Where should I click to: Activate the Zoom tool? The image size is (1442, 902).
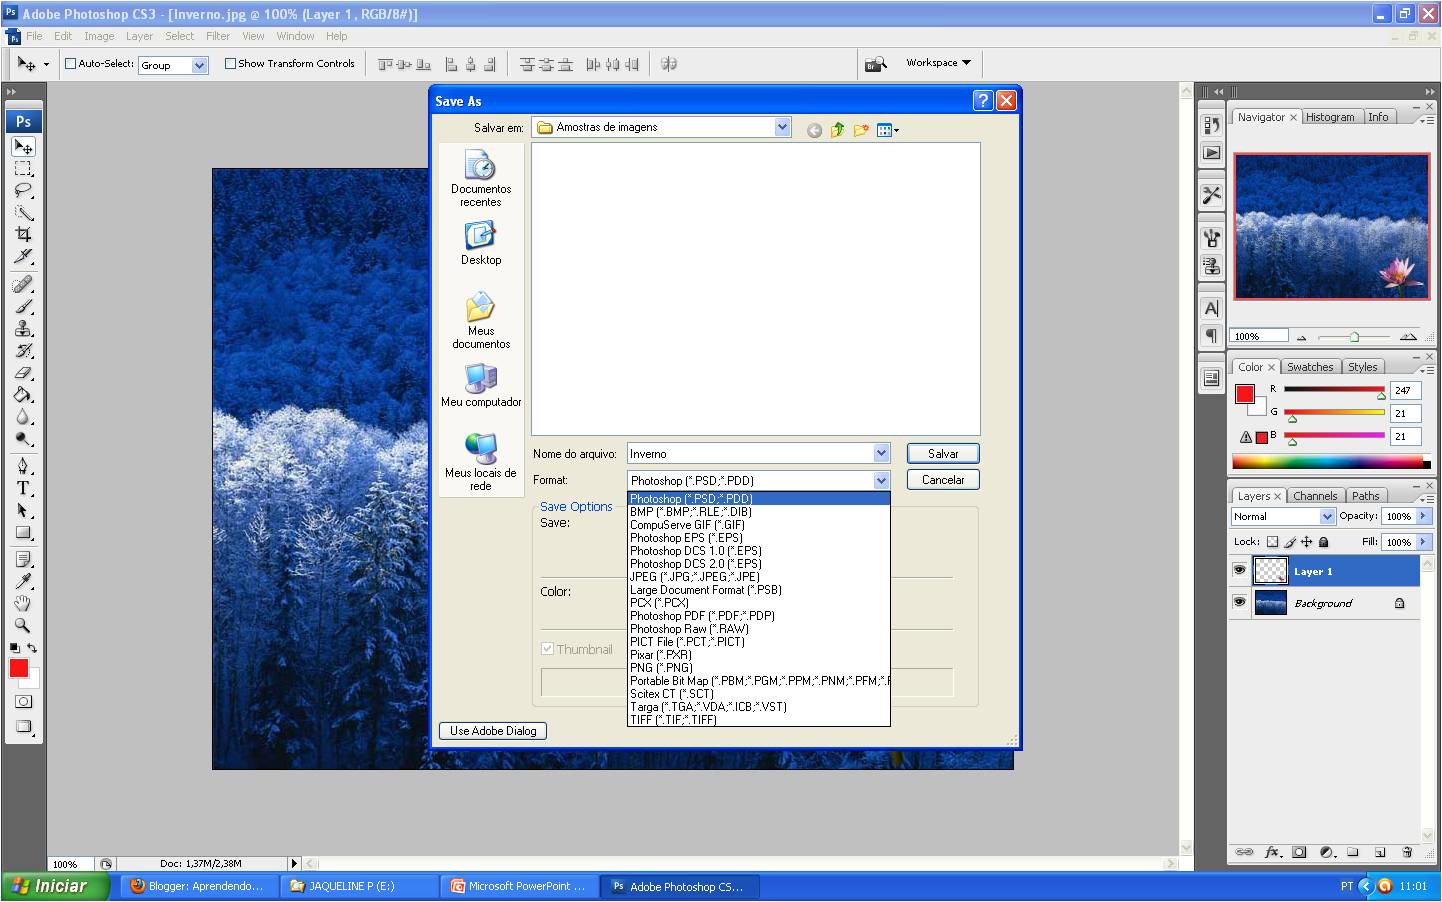coord(24,625)
